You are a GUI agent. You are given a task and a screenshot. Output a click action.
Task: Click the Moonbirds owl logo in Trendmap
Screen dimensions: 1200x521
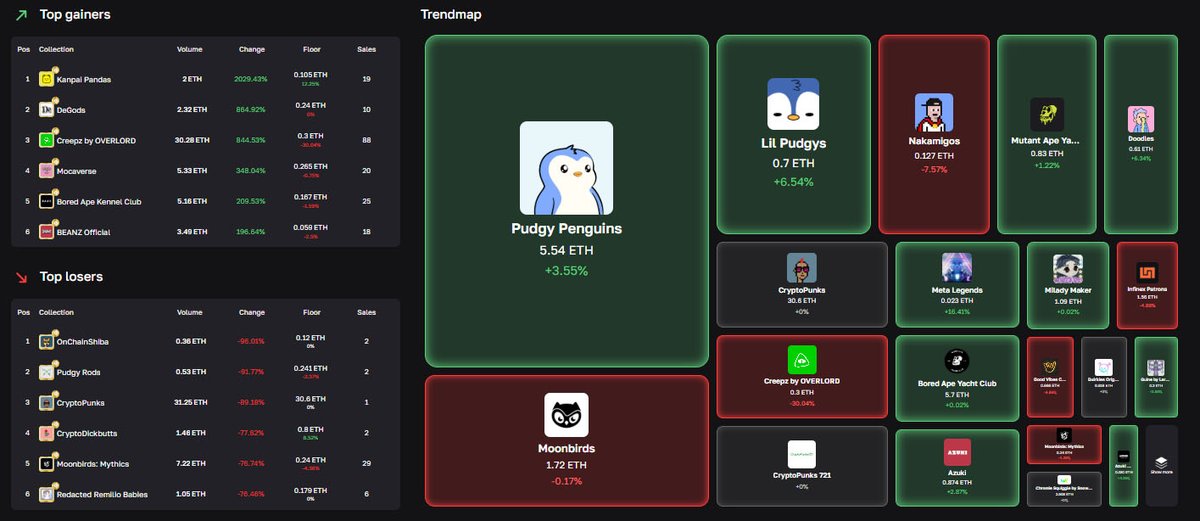click(x=566, y=414)
